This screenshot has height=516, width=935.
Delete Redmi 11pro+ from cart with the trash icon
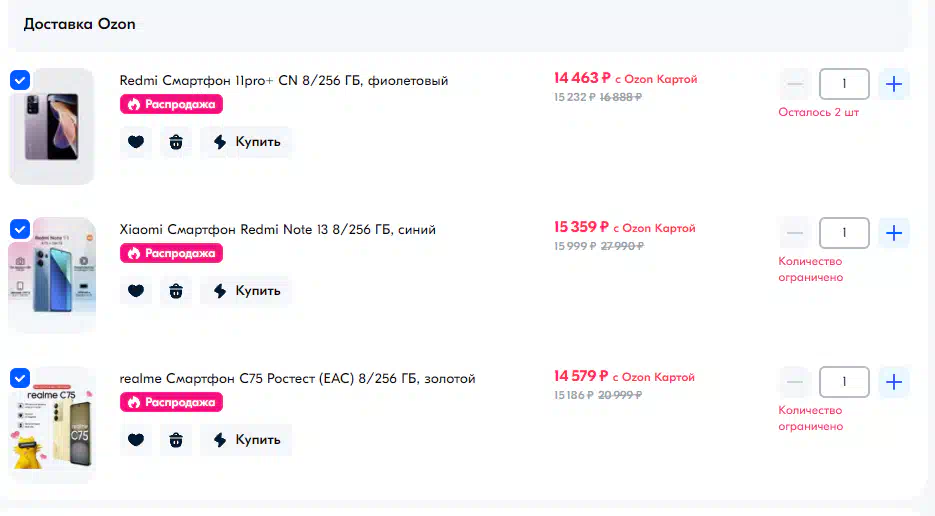176,142
